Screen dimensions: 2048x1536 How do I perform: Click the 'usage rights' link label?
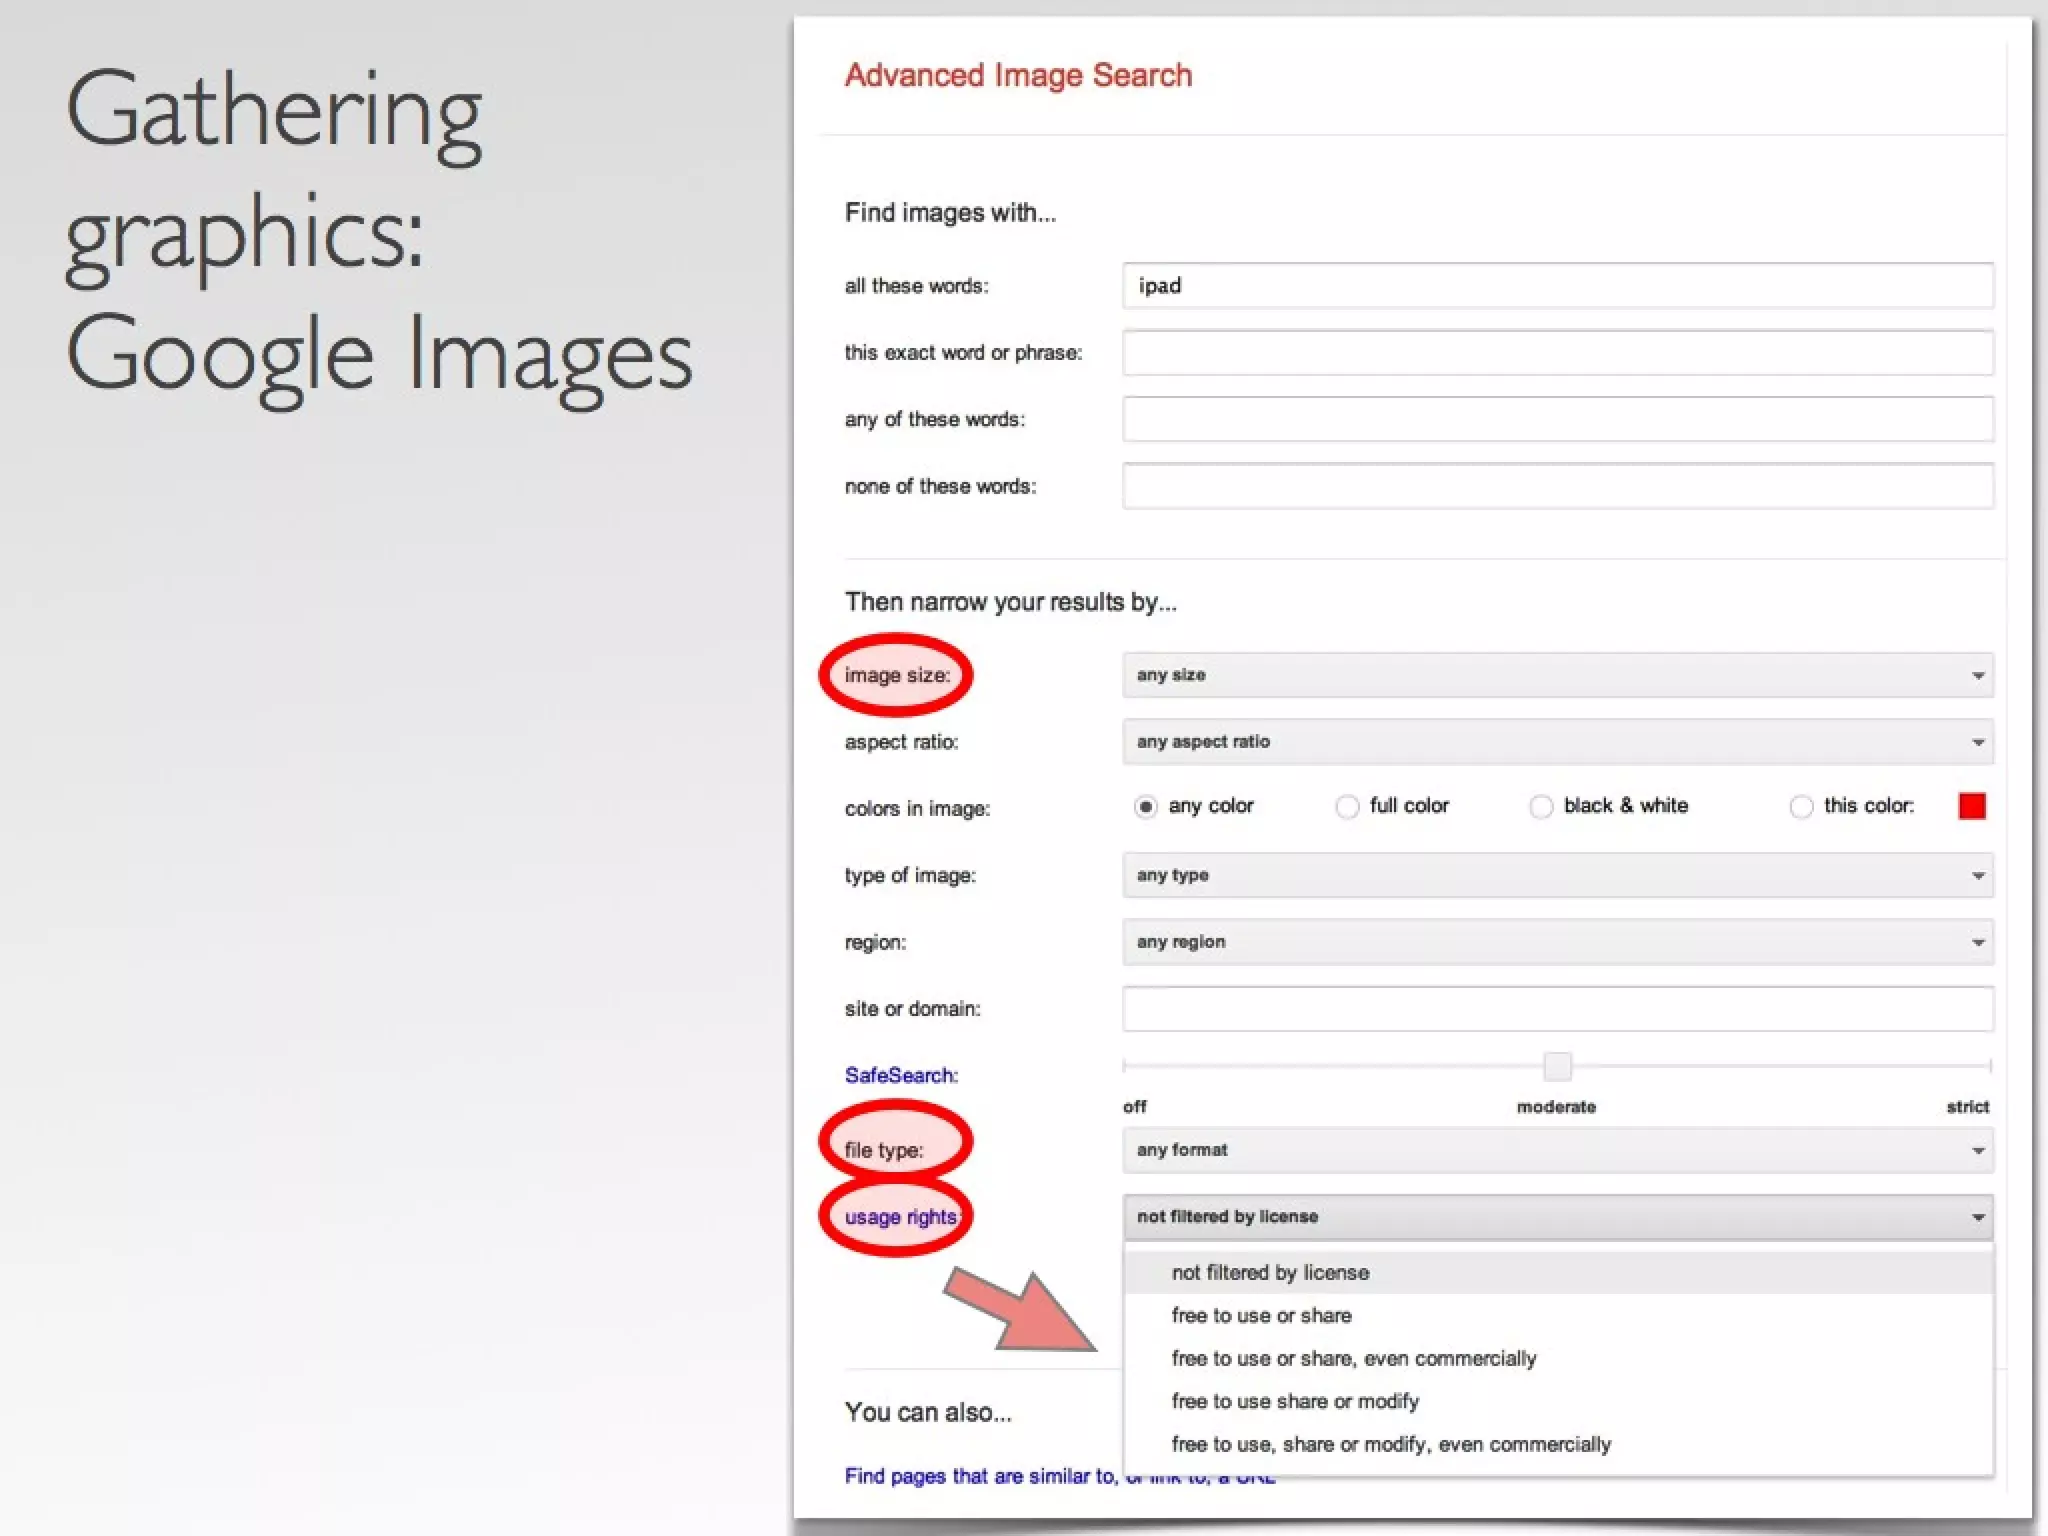(x=900, y=1217)
